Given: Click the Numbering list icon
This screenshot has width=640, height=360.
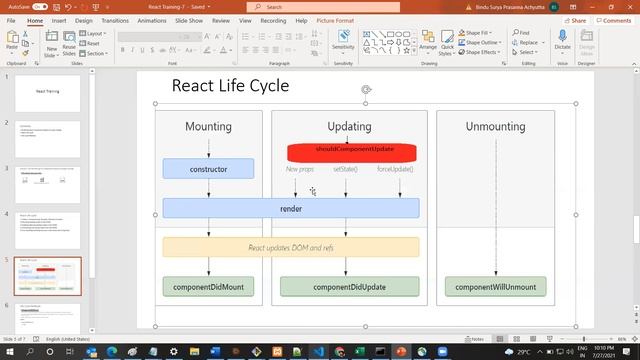Looking at the screenshot, I should pyautogui.click(x=262, y=37).
